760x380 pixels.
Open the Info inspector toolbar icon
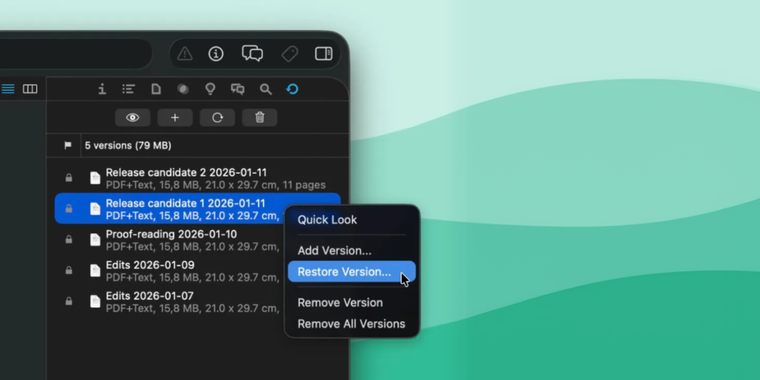point(216,53)
